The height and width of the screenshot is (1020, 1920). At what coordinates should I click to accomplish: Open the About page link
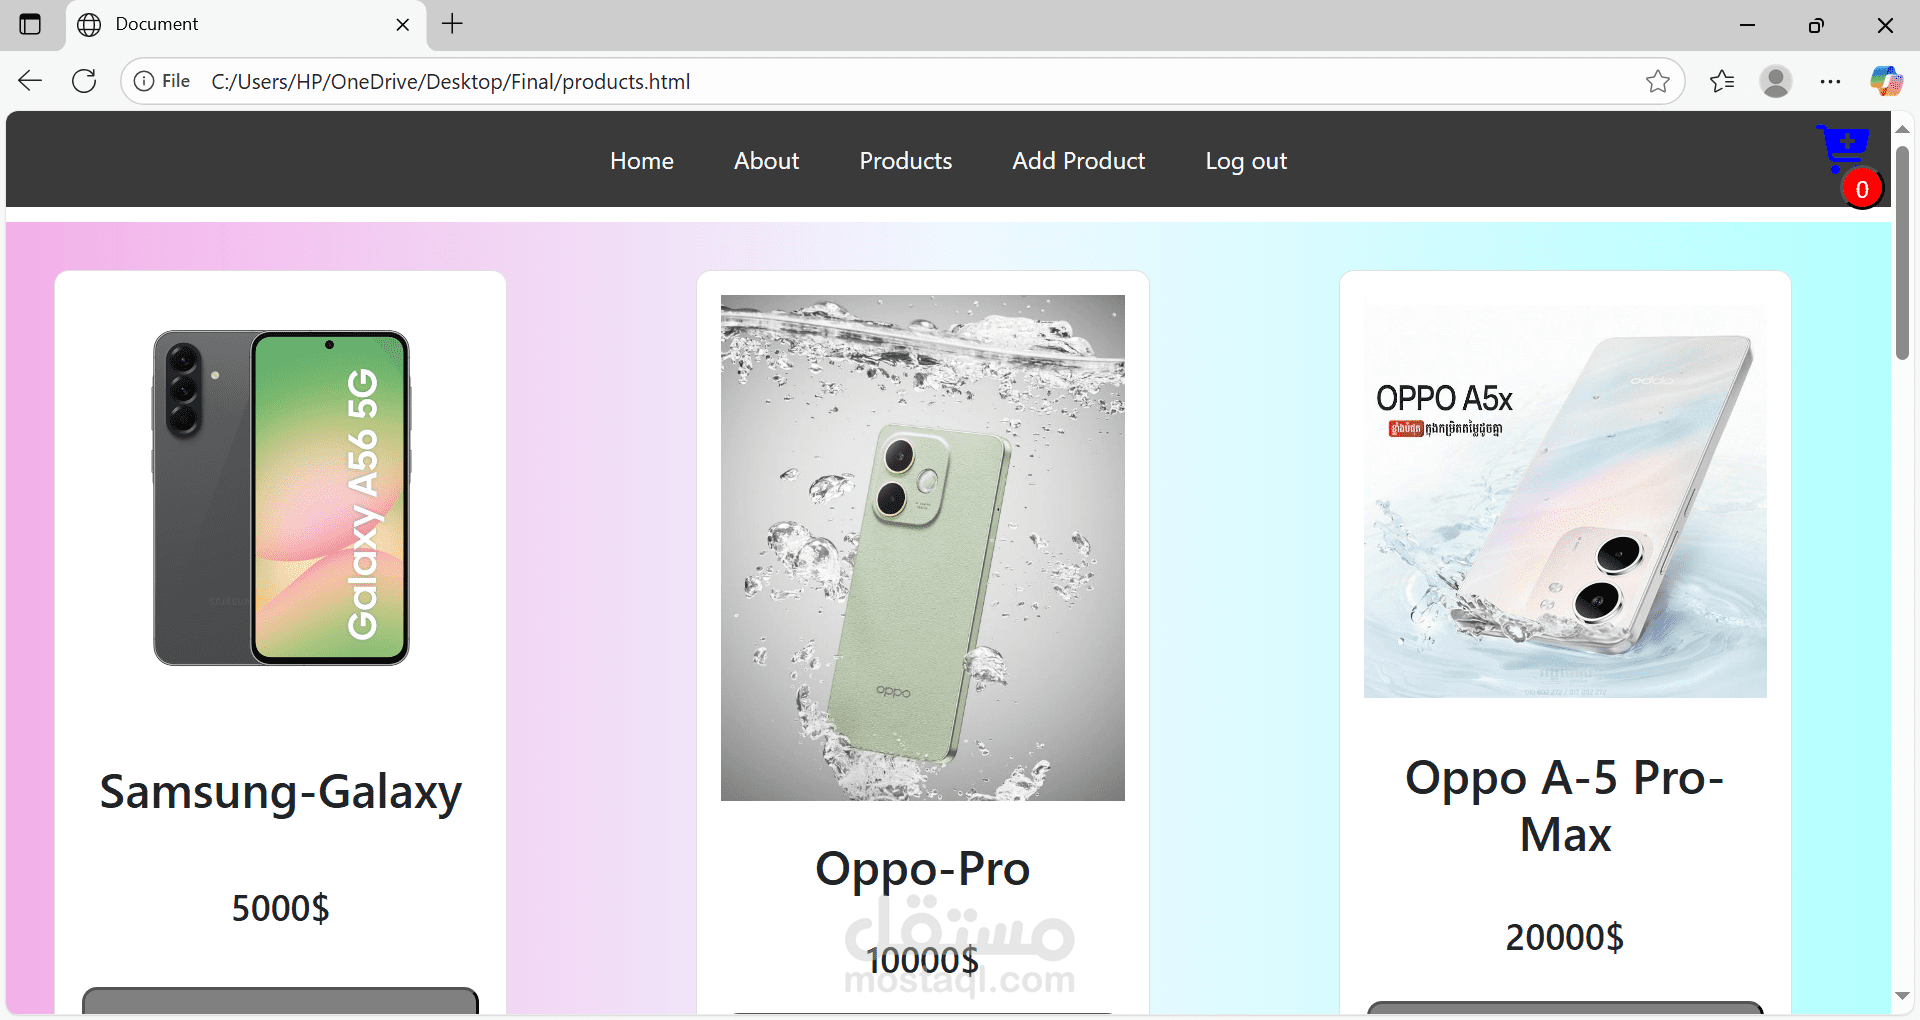coord(767,161)
